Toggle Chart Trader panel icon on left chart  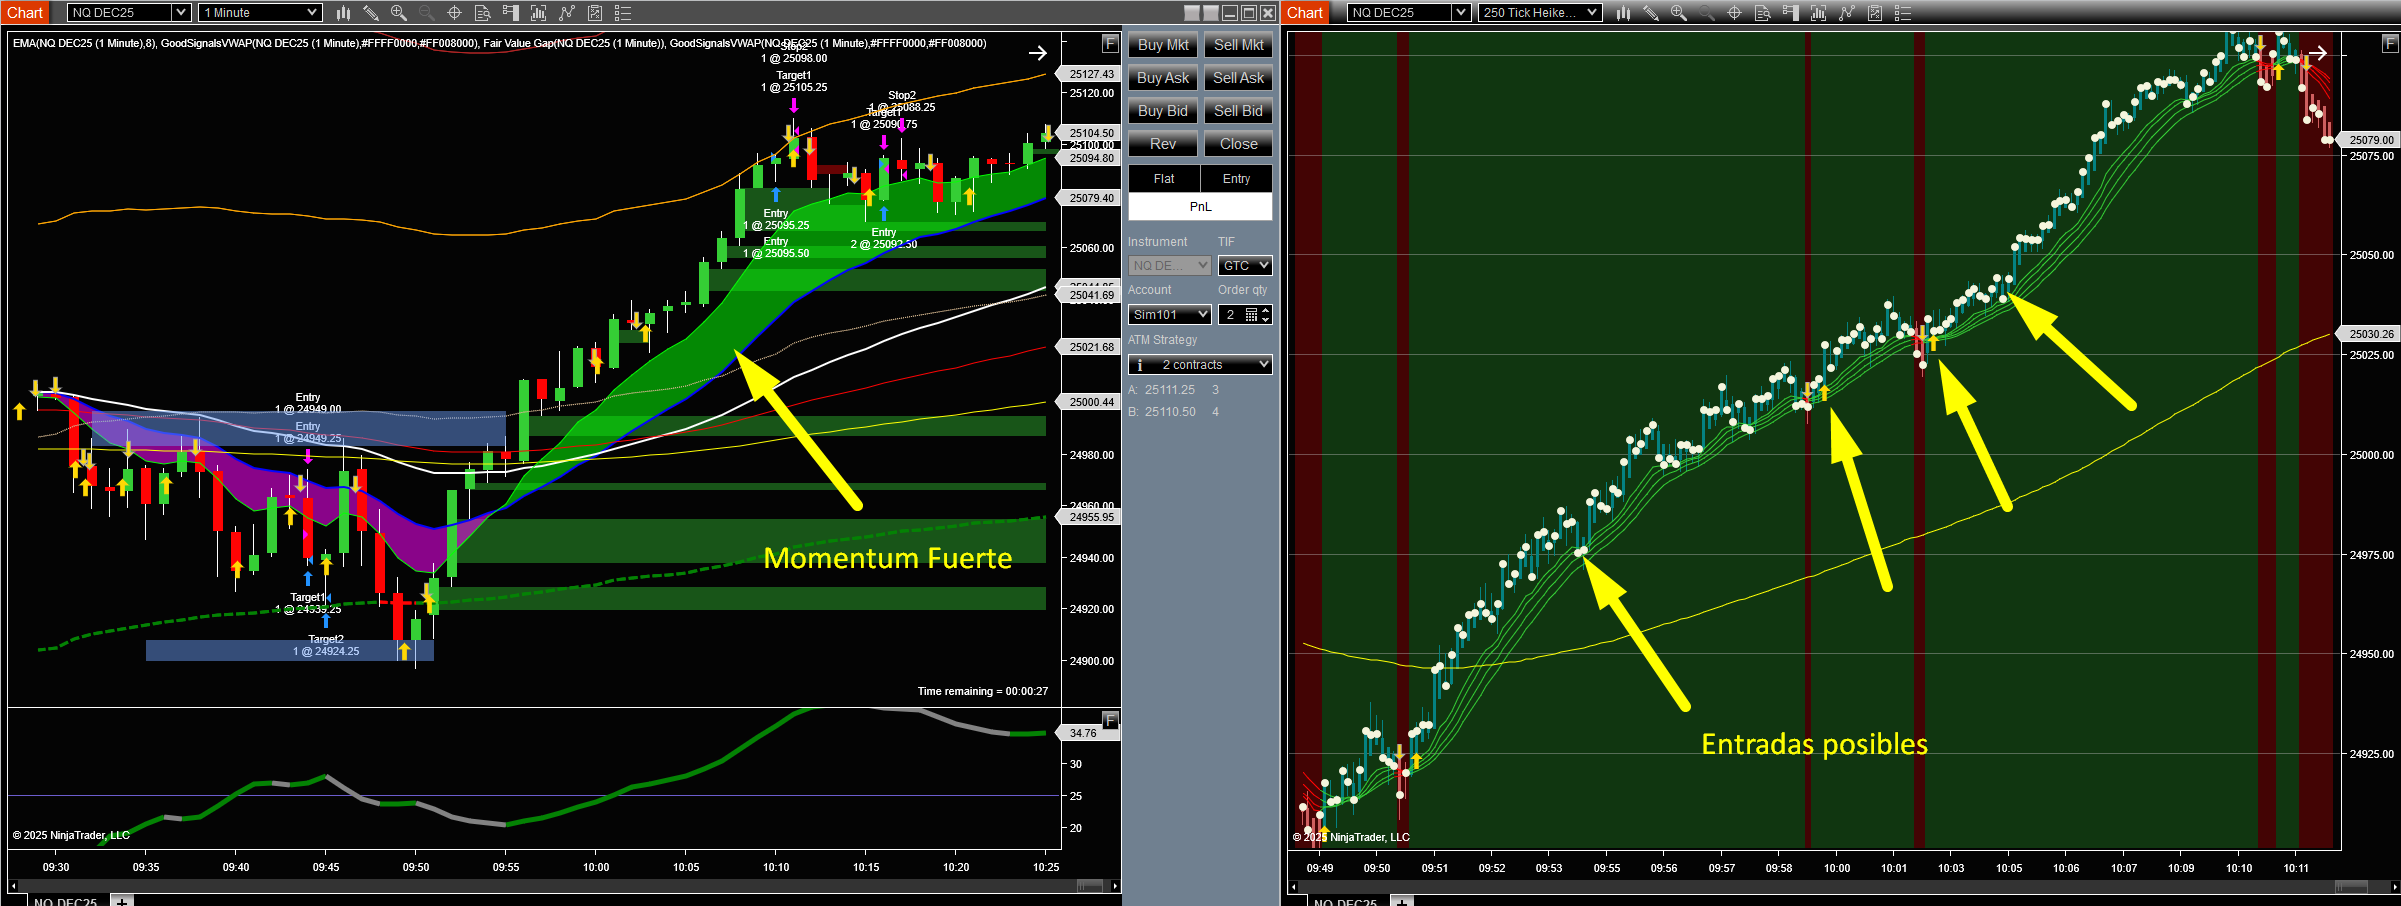510,13
